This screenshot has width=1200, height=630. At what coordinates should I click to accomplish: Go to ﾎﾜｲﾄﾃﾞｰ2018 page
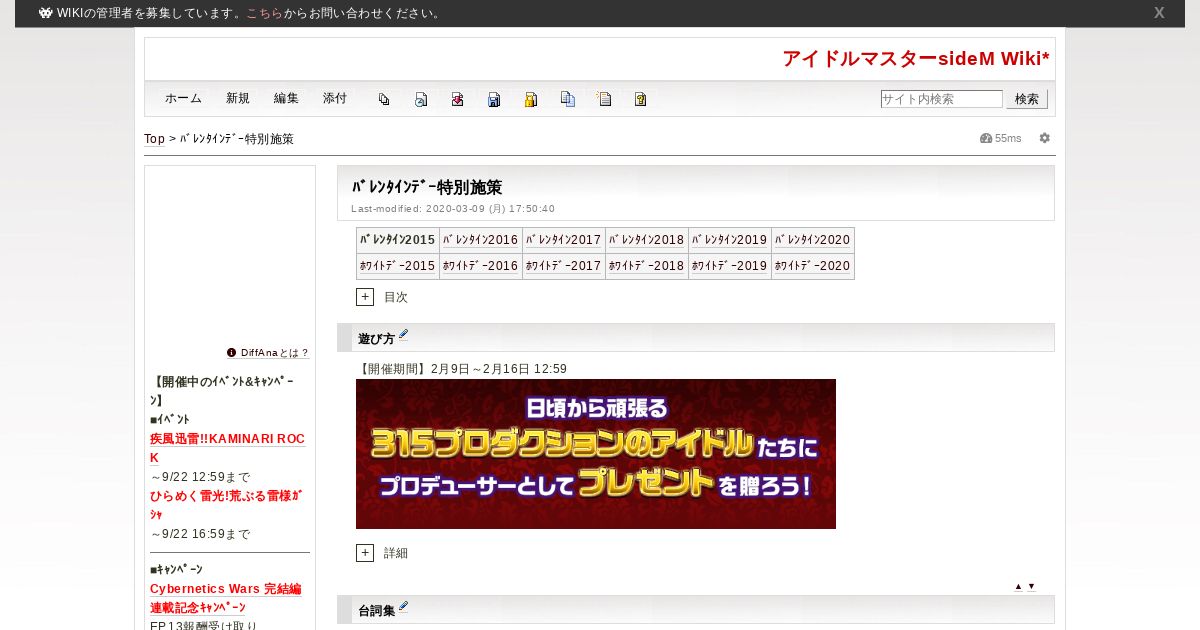pos(647,266)
